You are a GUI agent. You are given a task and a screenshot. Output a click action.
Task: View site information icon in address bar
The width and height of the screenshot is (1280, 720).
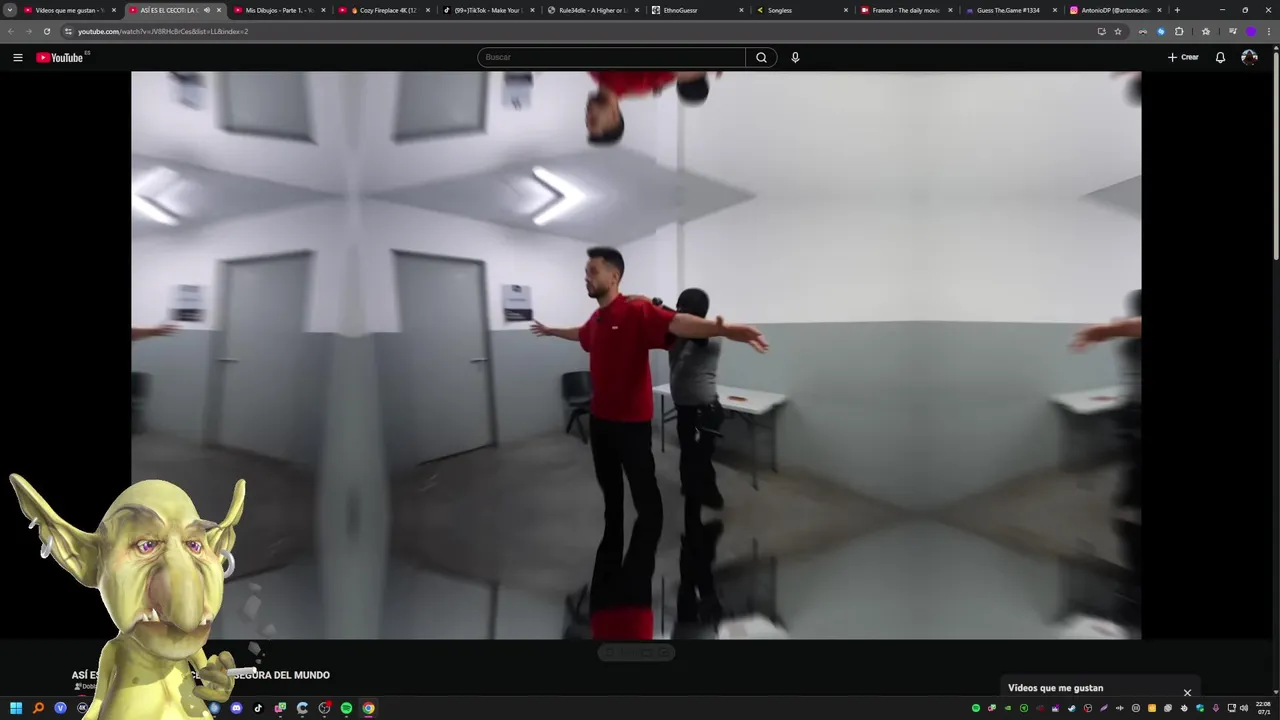point(68,31)
